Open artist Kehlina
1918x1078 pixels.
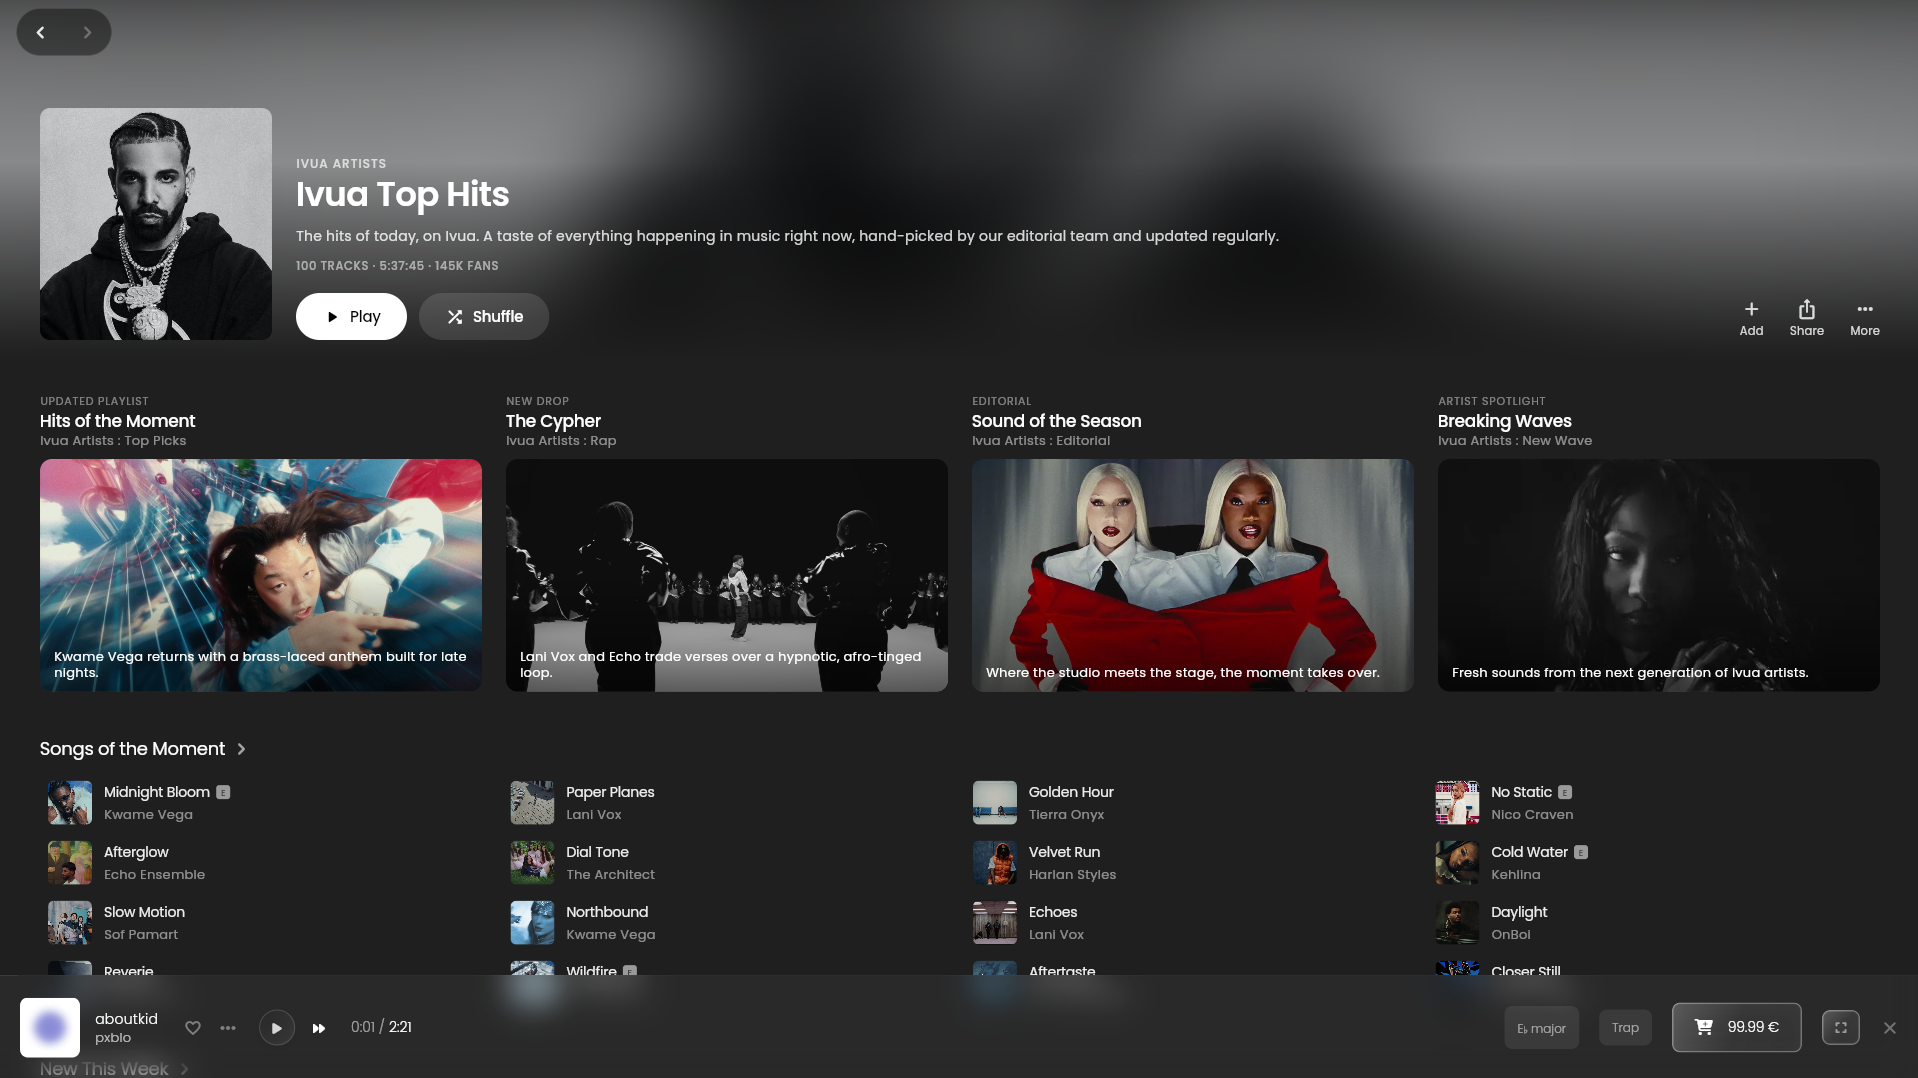coord(1516,875)
